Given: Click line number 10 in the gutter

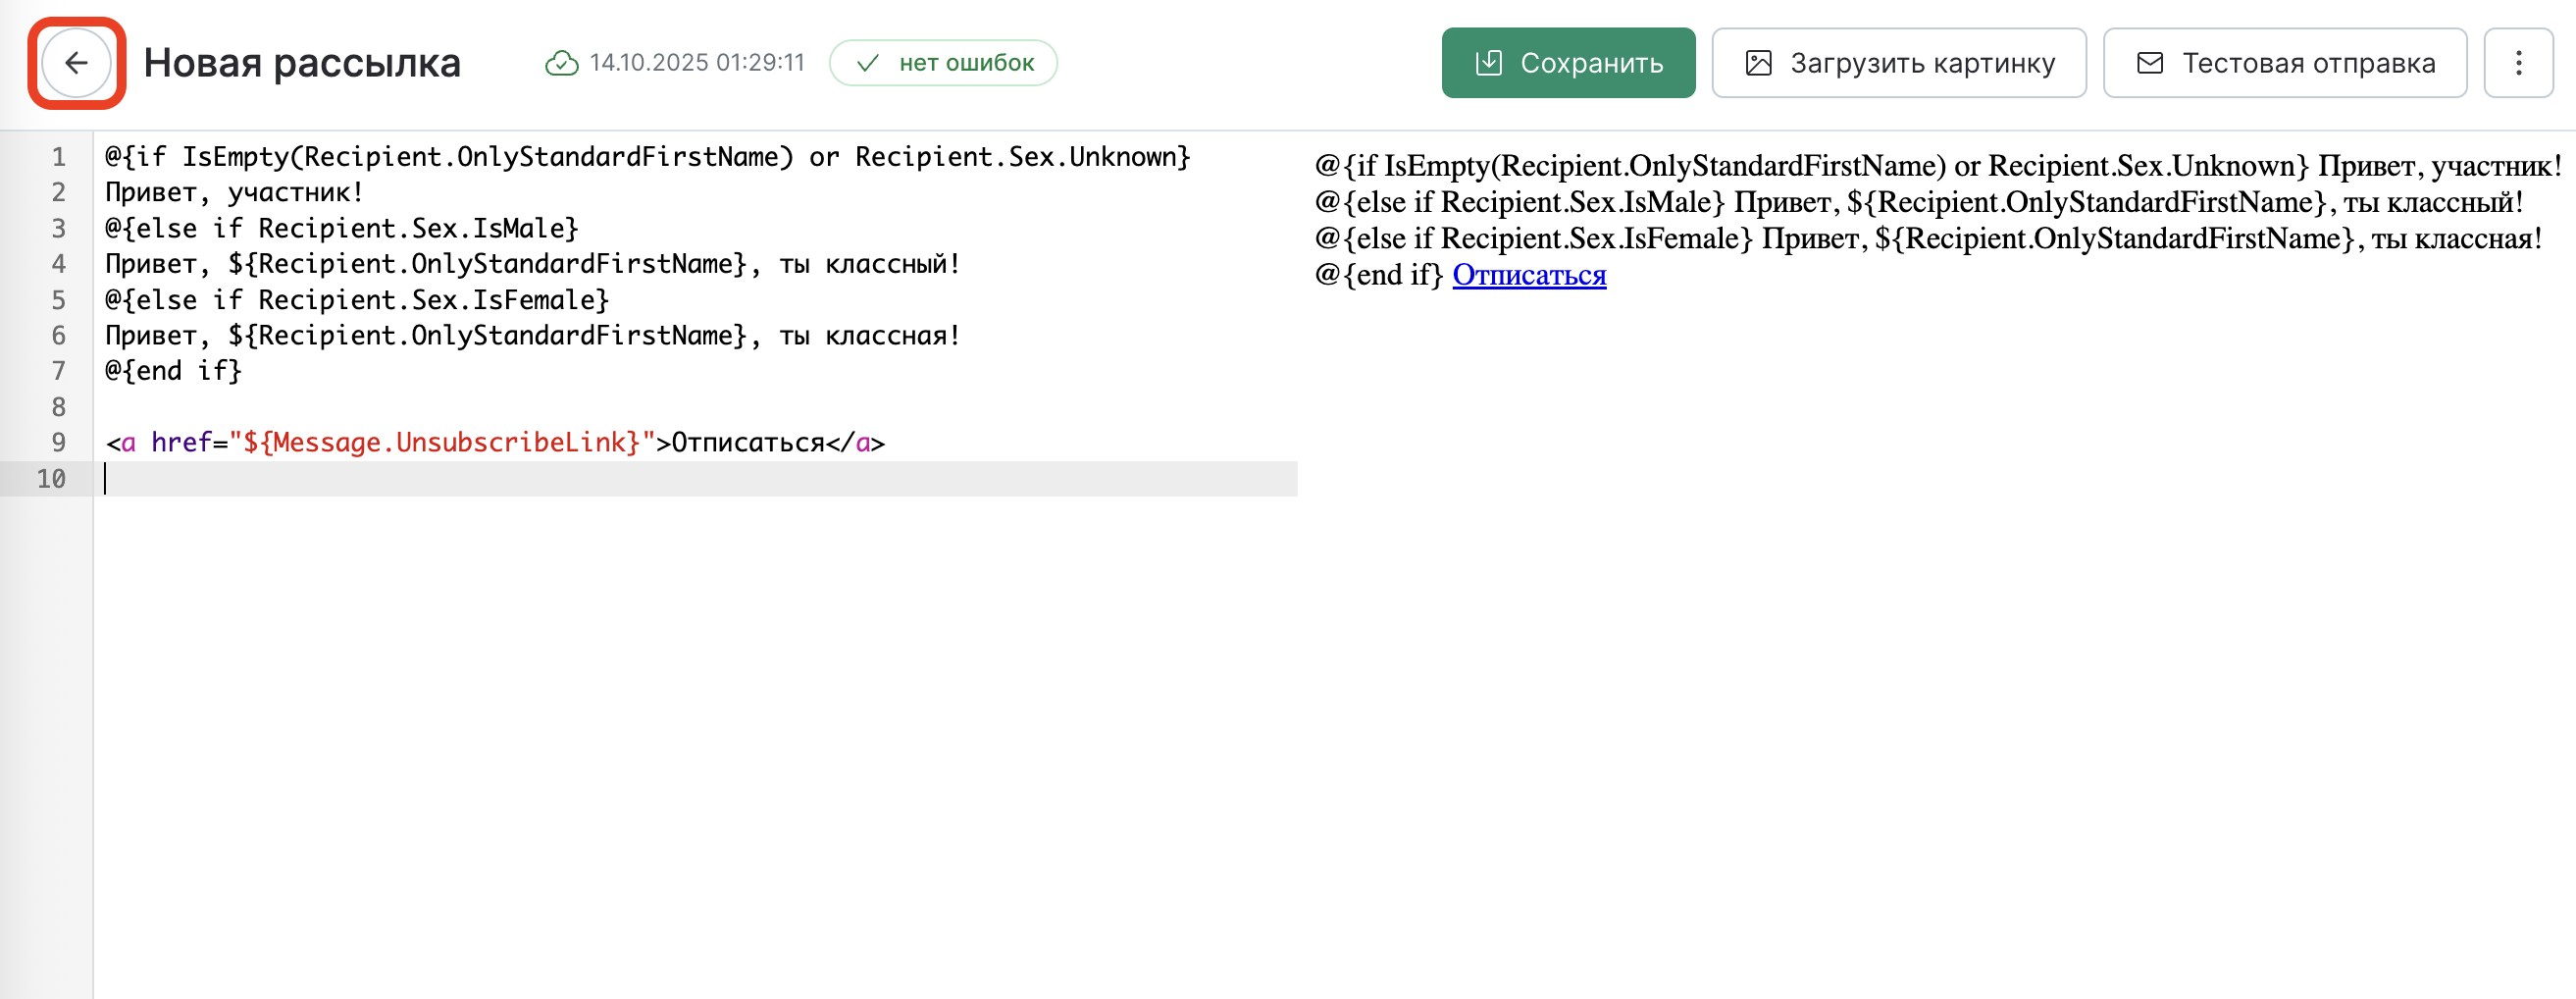Looking at the screenshot, I should (52, 479).
